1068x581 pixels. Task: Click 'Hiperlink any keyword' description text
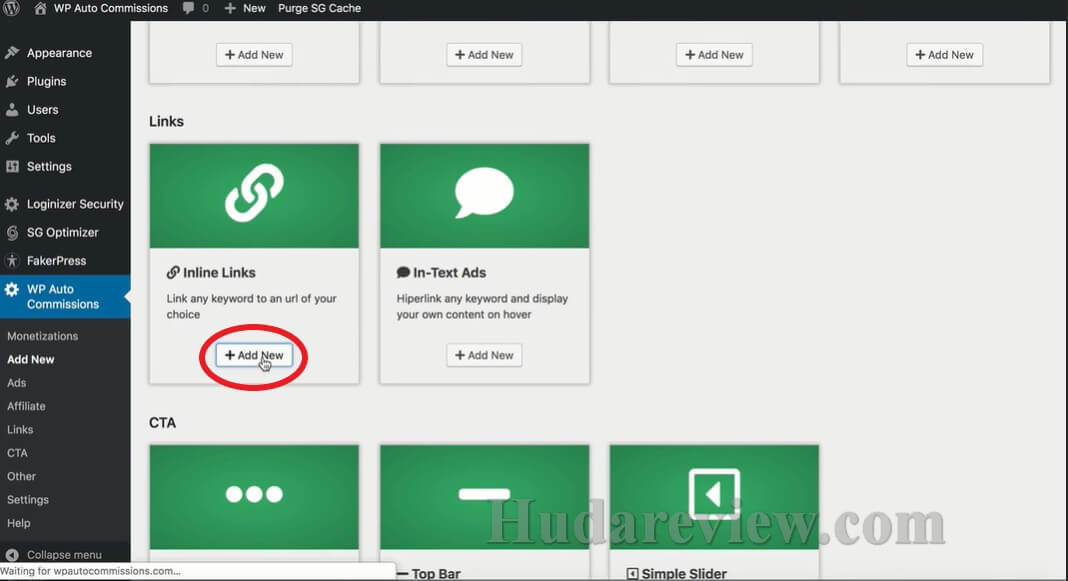tap(482, 307)
